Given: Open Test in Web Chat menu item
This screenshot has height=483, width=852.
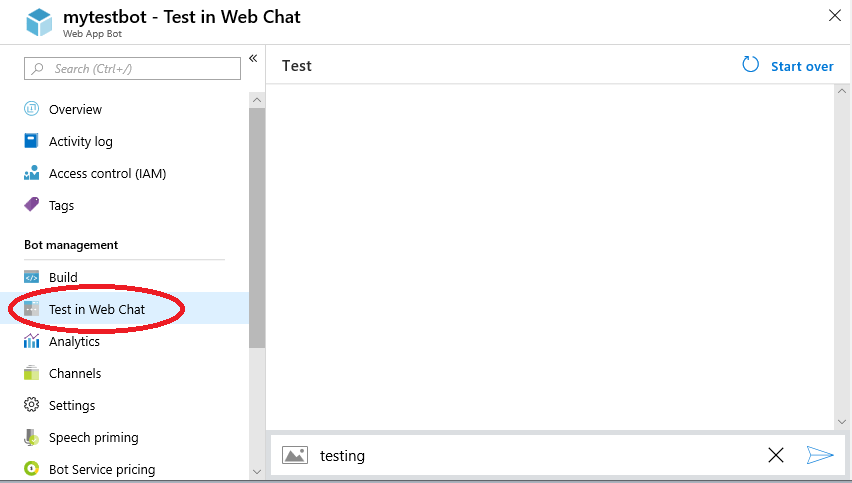Looking at the screenshot, I should pos(97,309).
